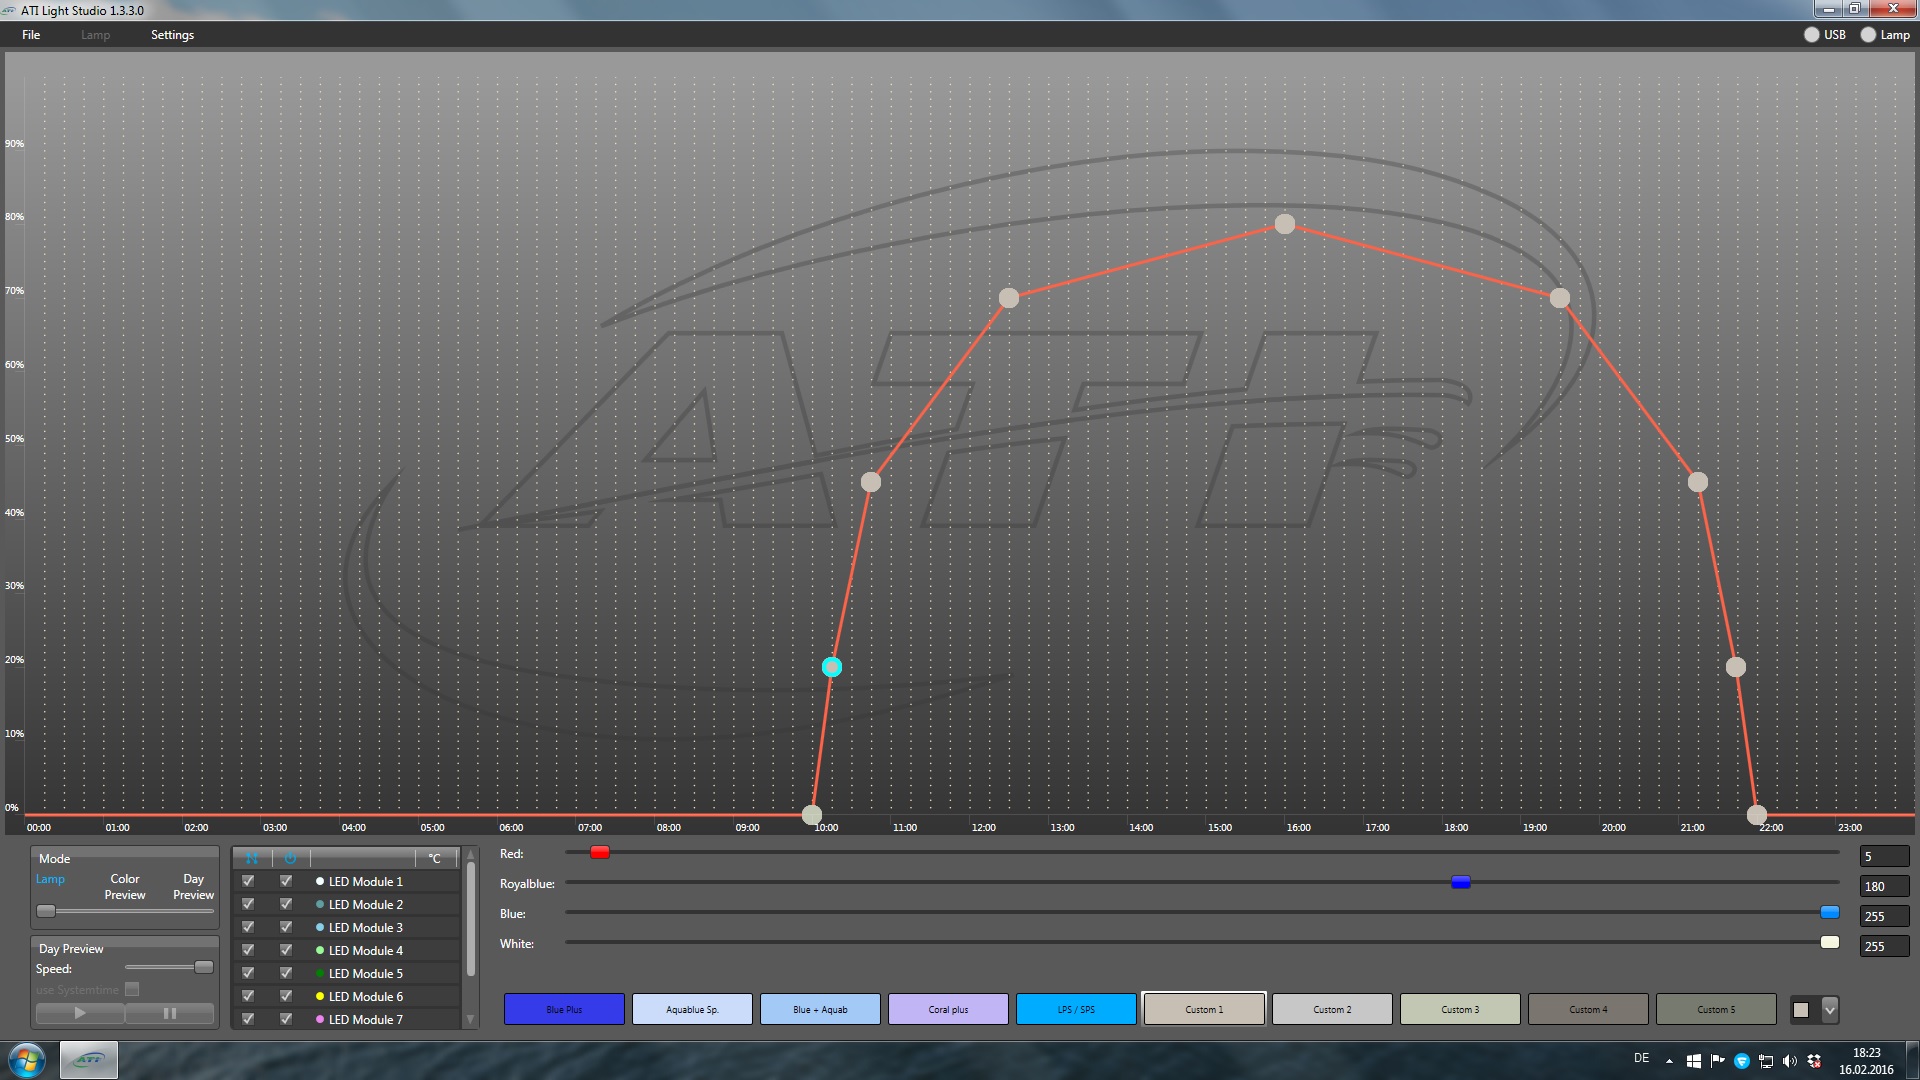Uncheck the link checkbox for LED Module 1
1920x1080 pixels.
248,881
